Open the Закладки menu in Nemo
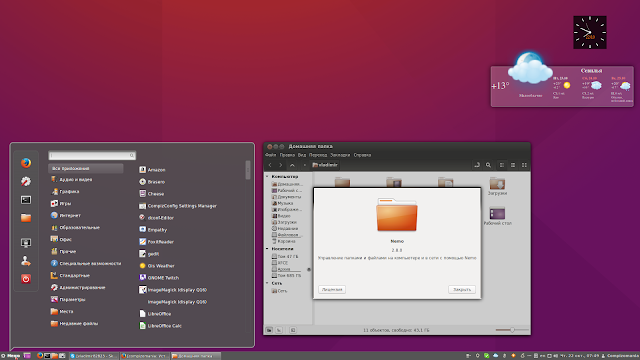640x360 pixels. coord(340,155)
